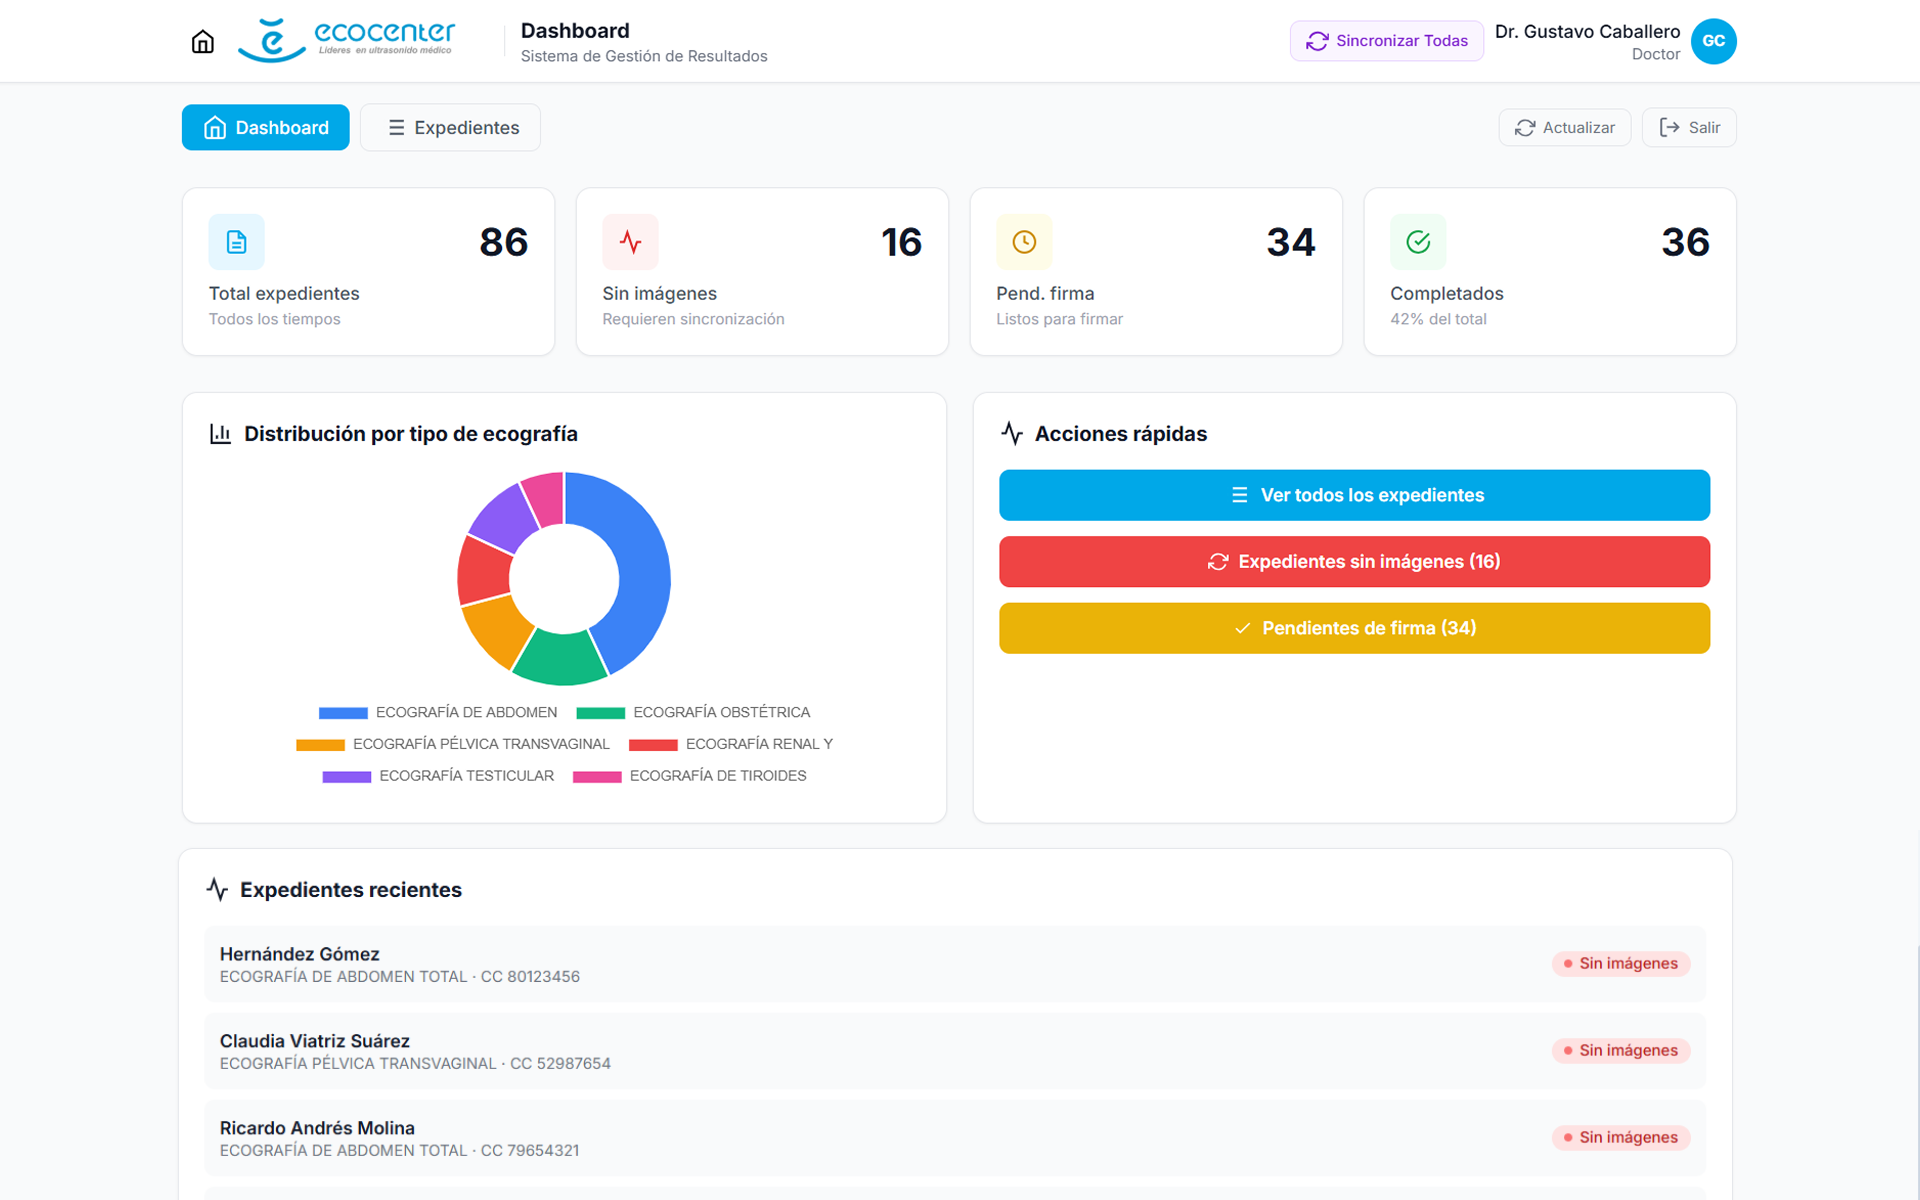Sync all with Sincronizar Todas button

[x=1386, y=41]
